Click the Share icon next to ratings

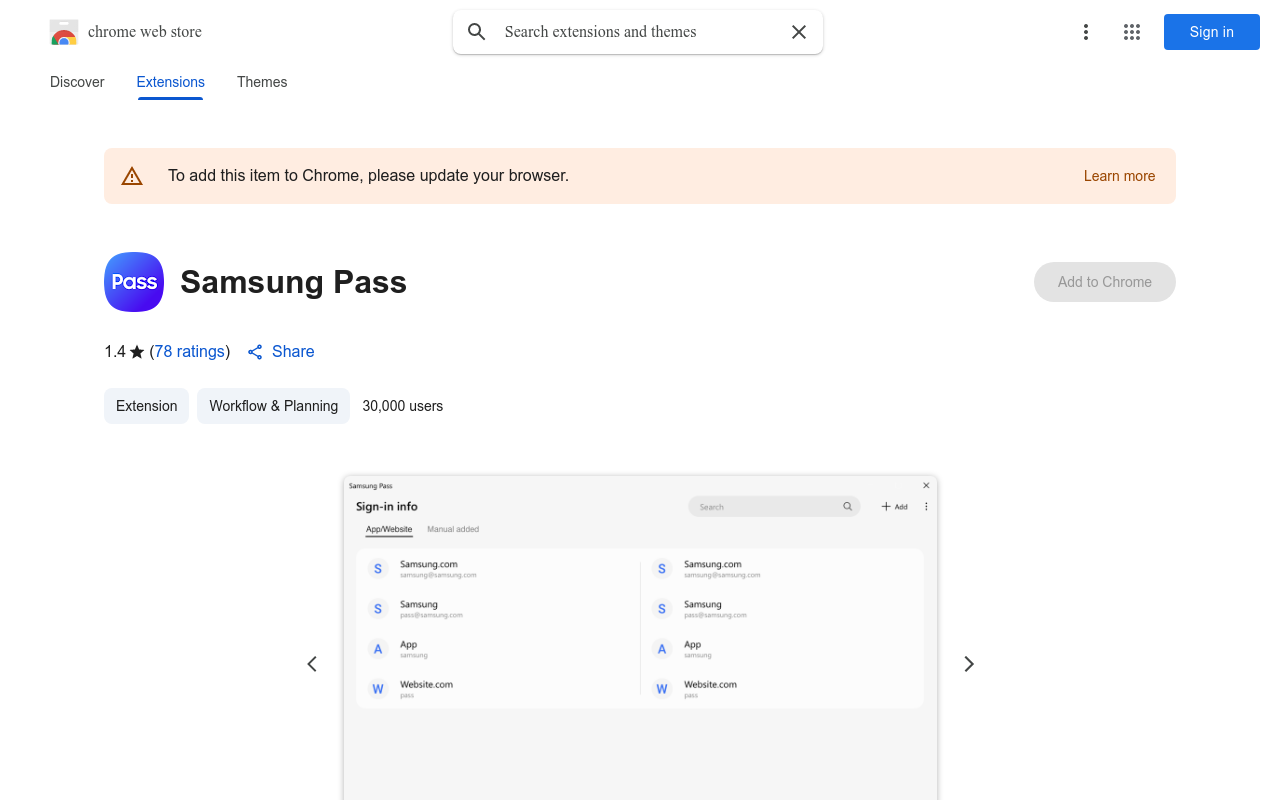(x=254, y=351)
